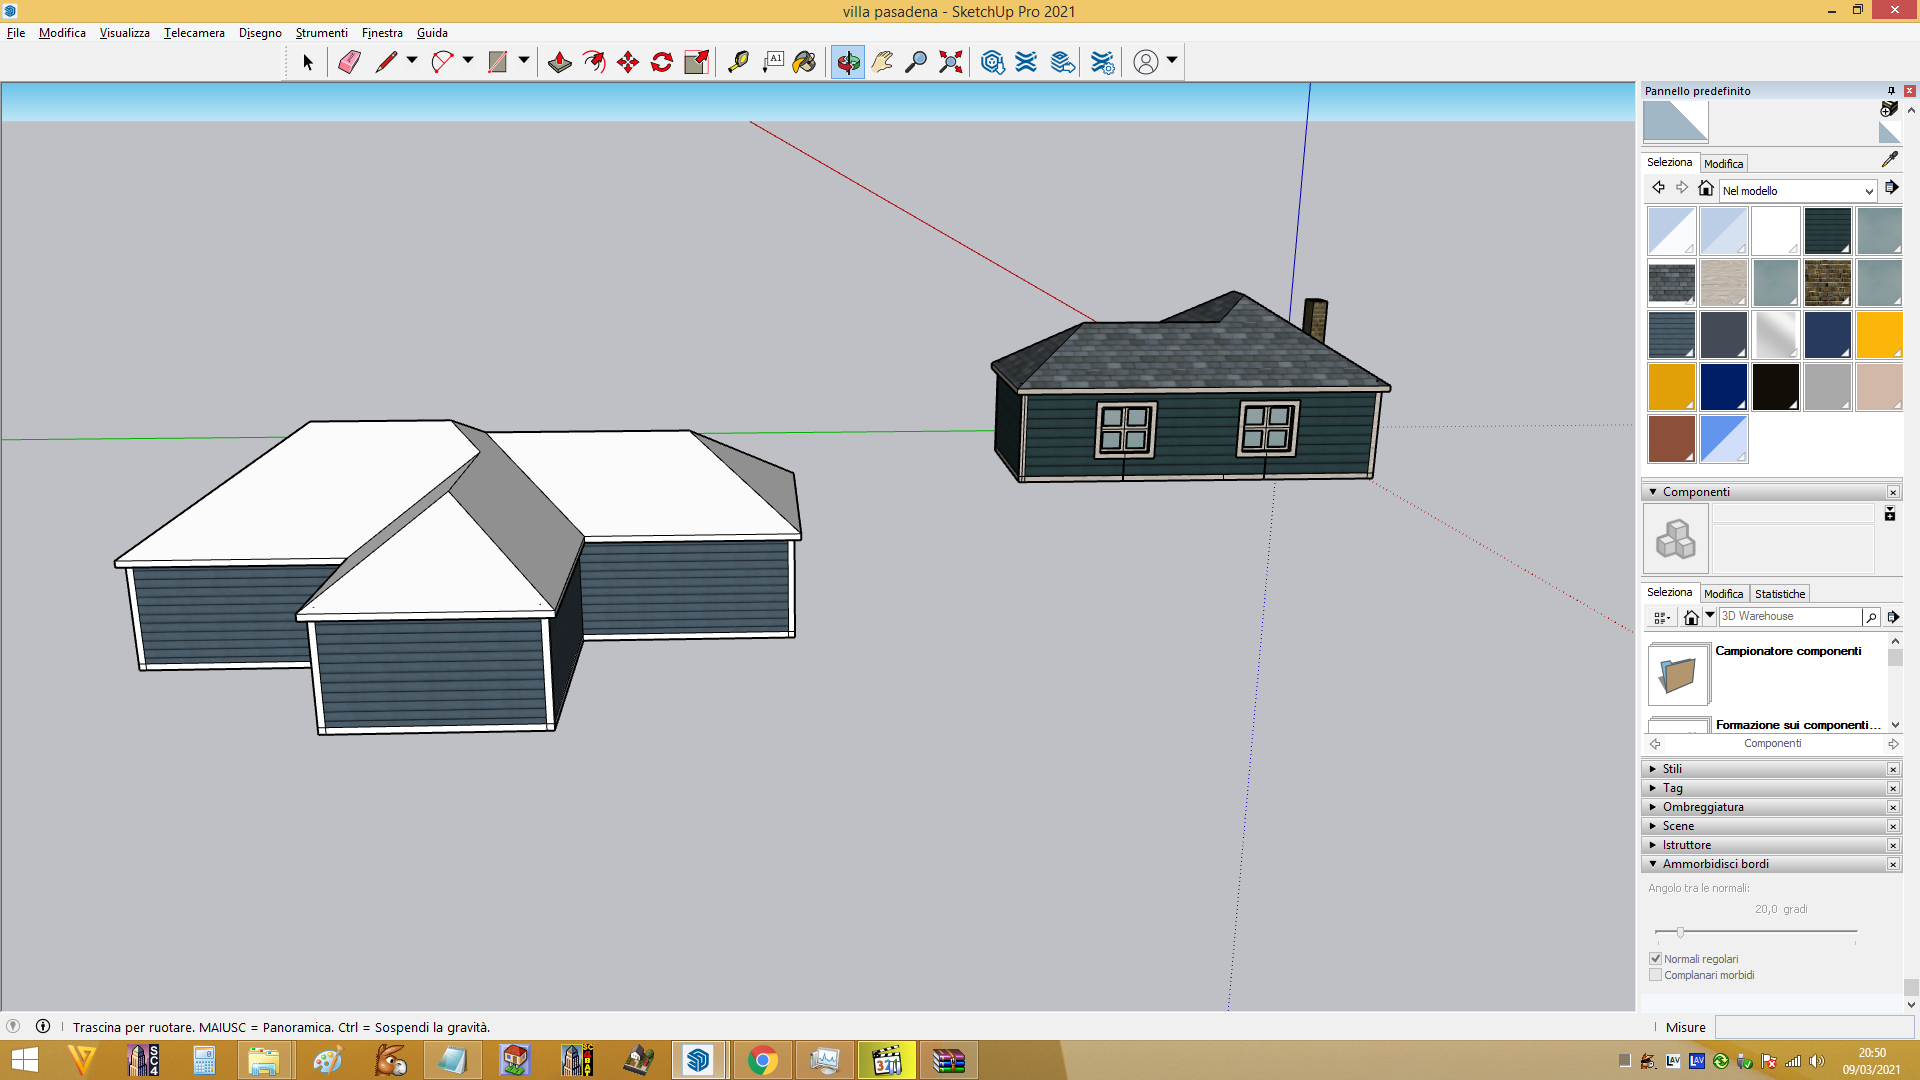
Task: Select the Rectangle shape tool
Action: click(x=497, y=62)
